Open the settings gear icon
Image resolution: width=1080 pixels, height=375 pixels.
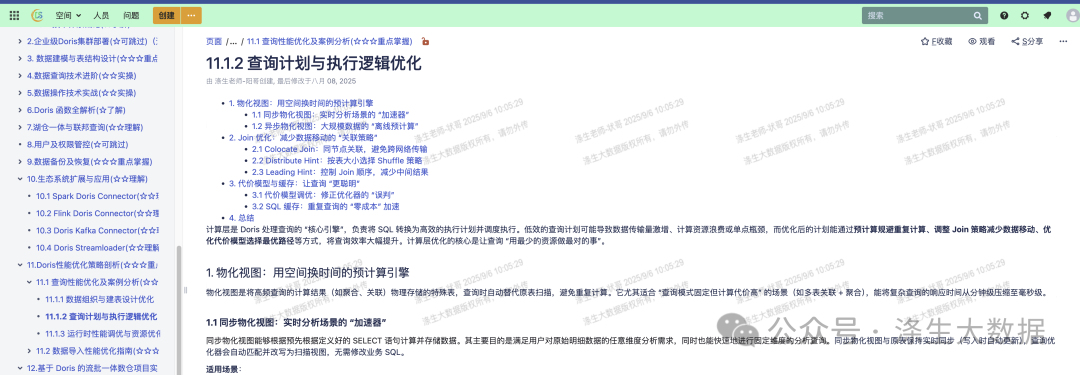(x=1025, y=15)
